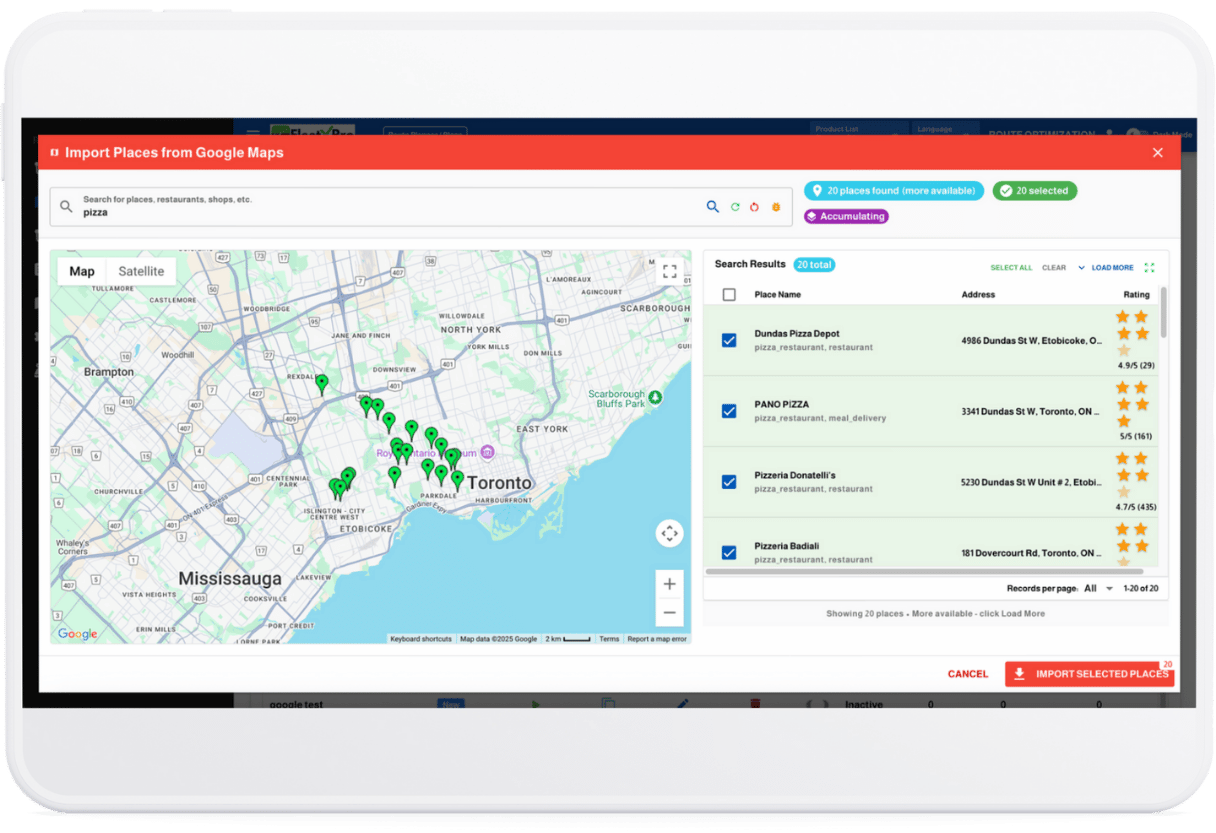
Task: Click the Scarborough Bluffs Park marker
Action: [x=655, y=398]
